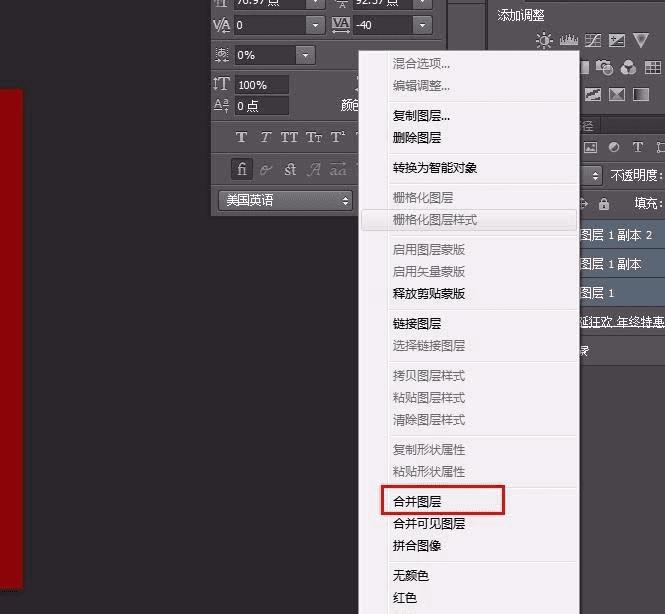Click the tsume 0% input field
This screenshot has width=665, height=614.
pyautogui.click(x=265, y=55)
